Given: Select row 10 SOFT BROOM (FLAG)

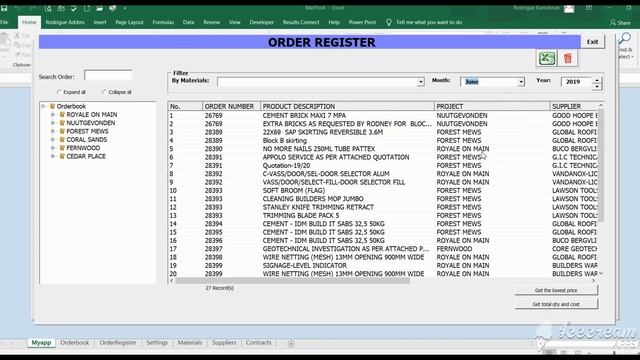Looking at the screenshot, I should click(x=383, y=191).
